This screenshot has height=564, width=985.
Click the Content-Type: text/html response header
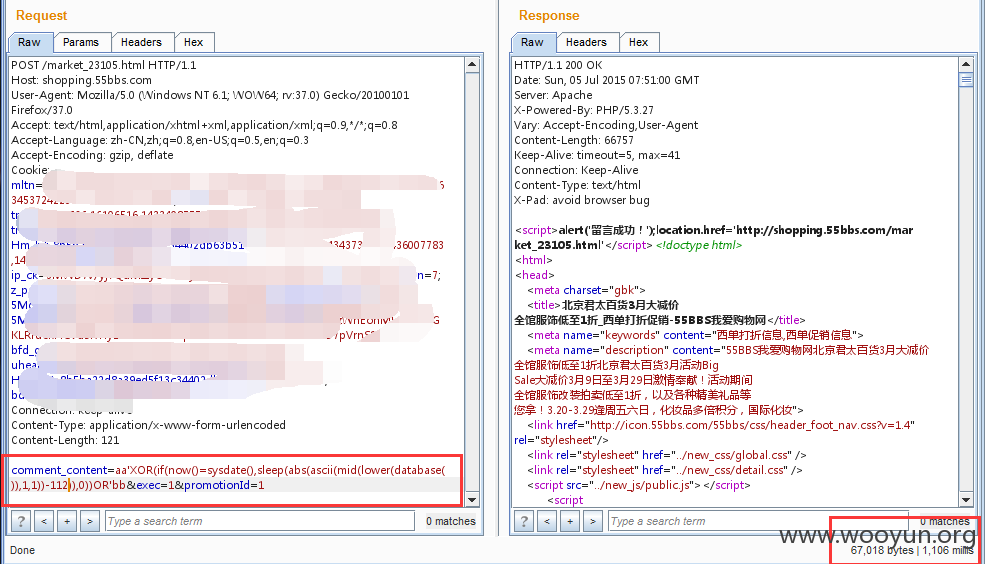(x=577, y=185)
